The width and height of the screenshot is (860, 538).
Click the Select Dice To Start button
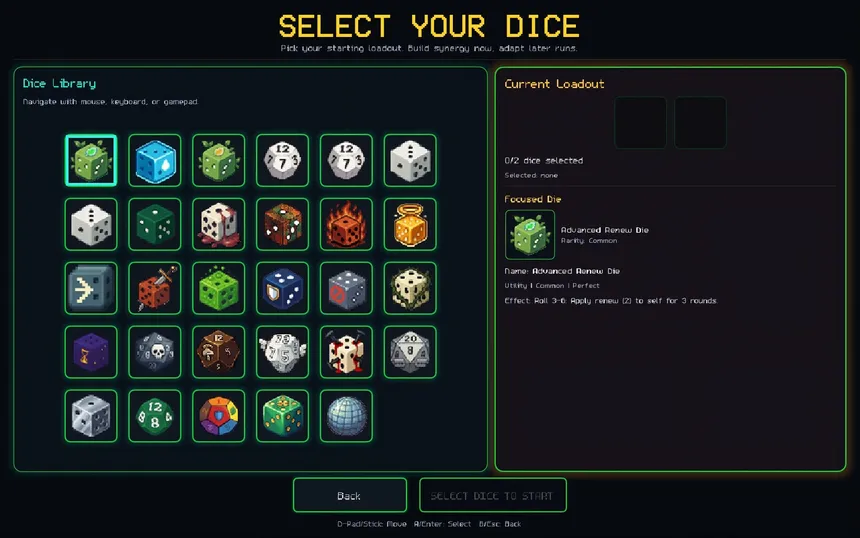tap(493, 495)
